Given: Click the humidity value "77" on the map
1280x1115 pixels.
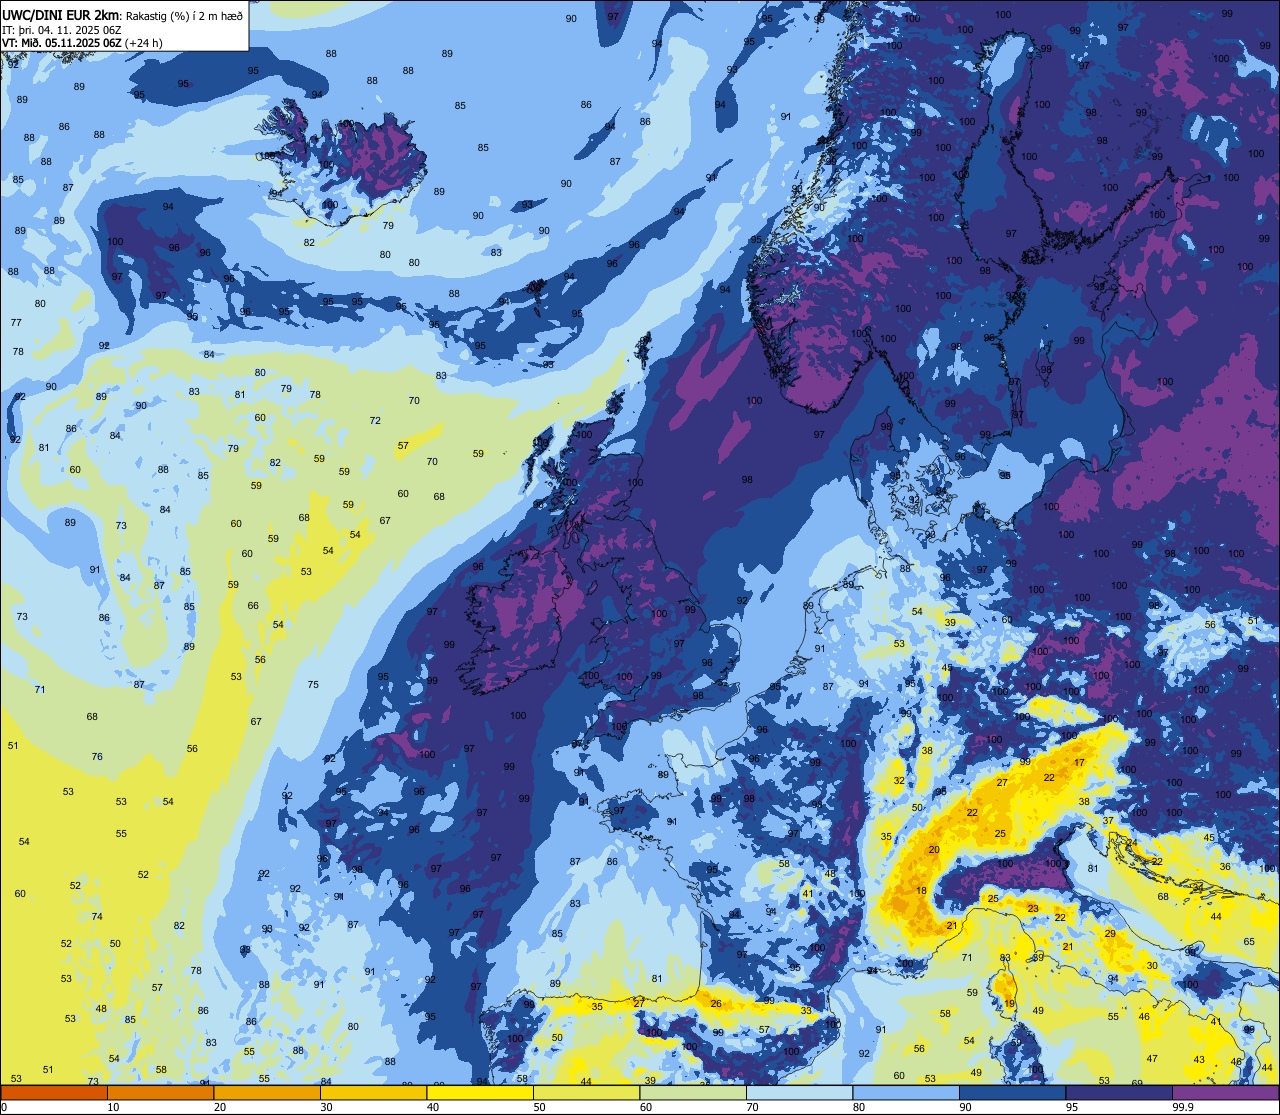Looking at the screenshot, I should coord(16,323).
